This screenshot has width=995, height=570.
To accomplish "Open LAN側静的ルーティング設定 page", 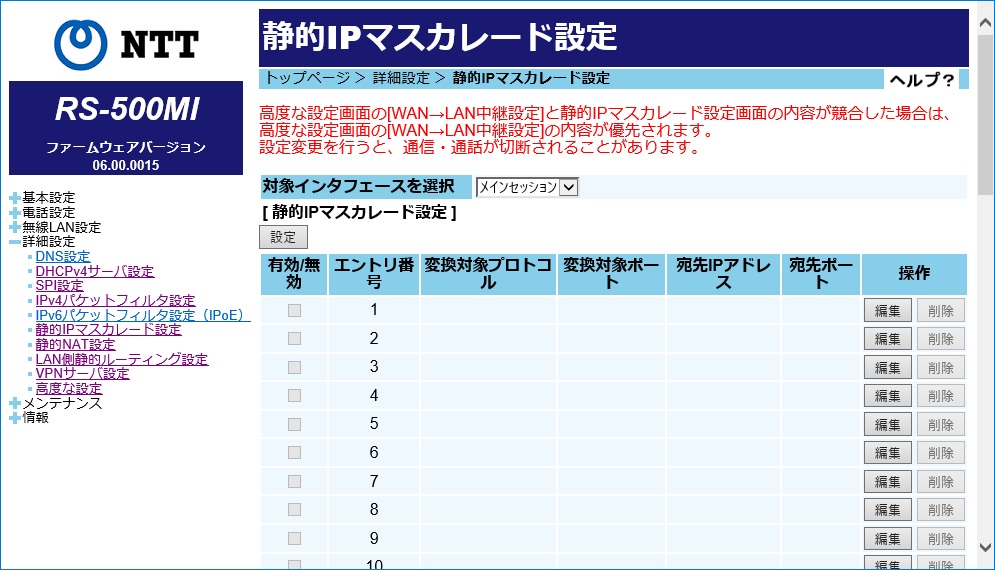I will click(122, 359).
